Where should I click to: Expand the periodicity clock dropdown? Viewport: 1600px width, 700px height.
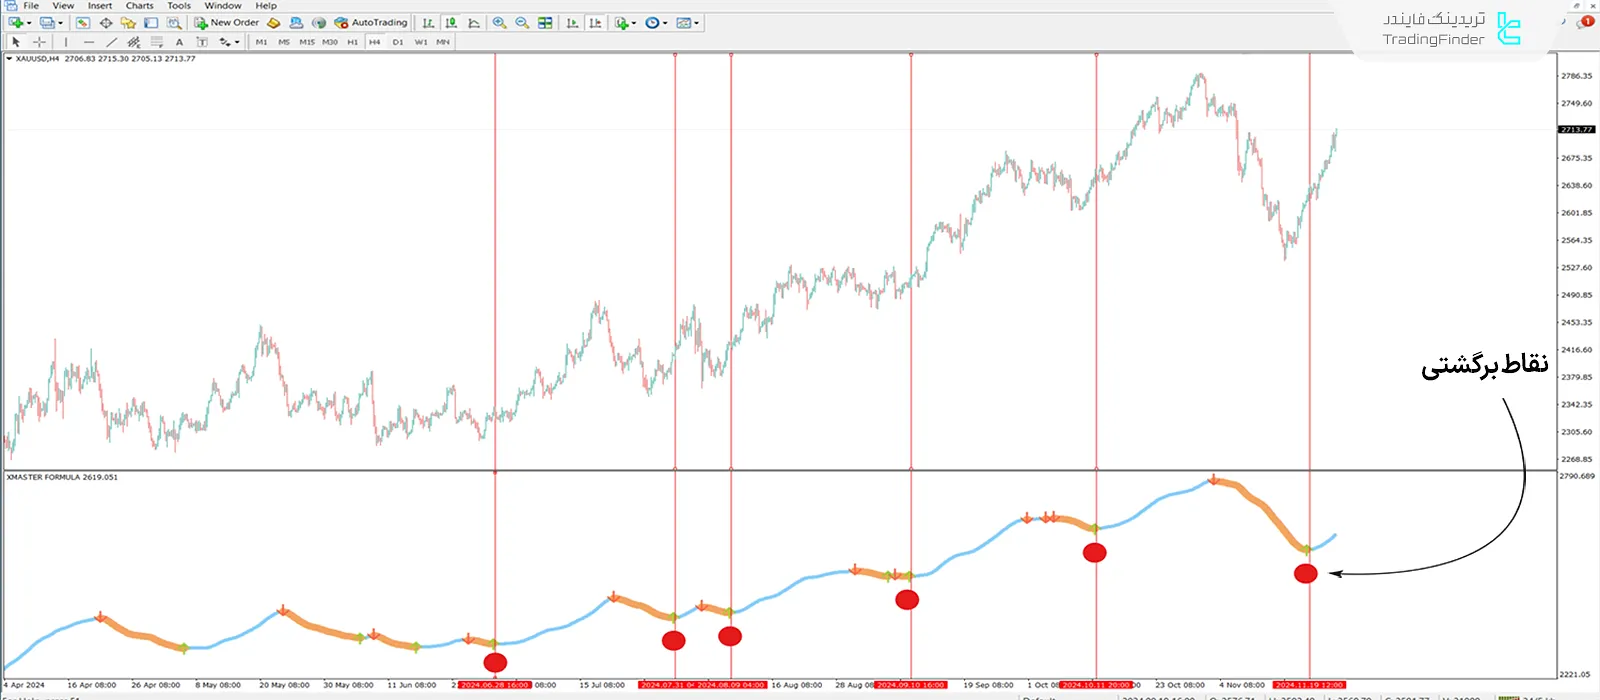tap(664, 22)
